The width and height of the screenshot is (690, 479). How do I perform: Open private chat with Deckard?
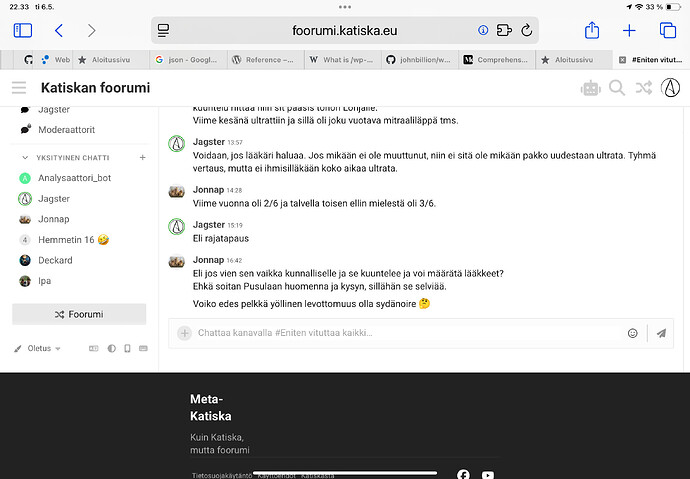pos(55,260)
